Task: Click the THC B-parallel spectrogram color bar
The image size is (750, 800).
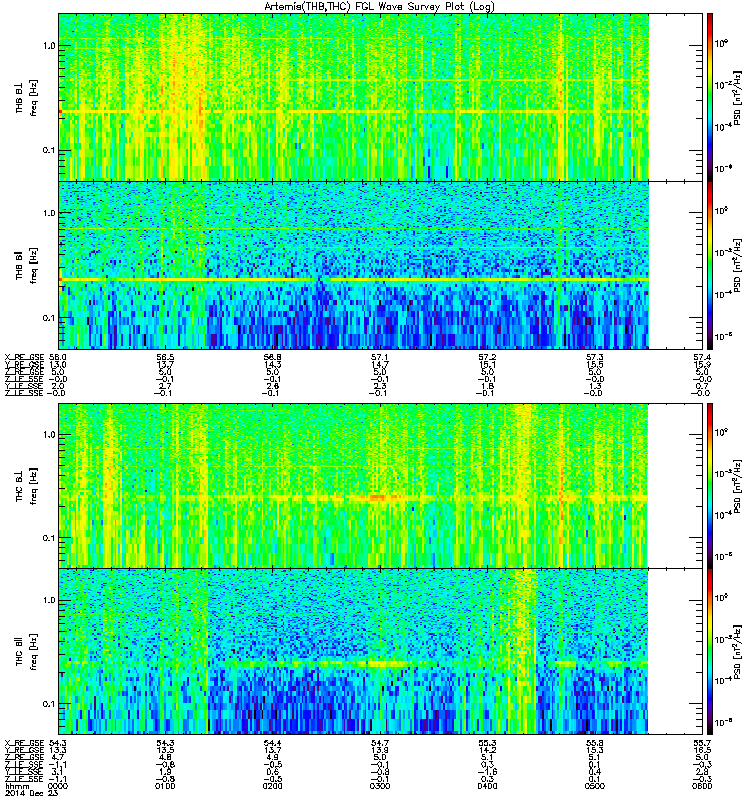Action: [x=710, y=652]
